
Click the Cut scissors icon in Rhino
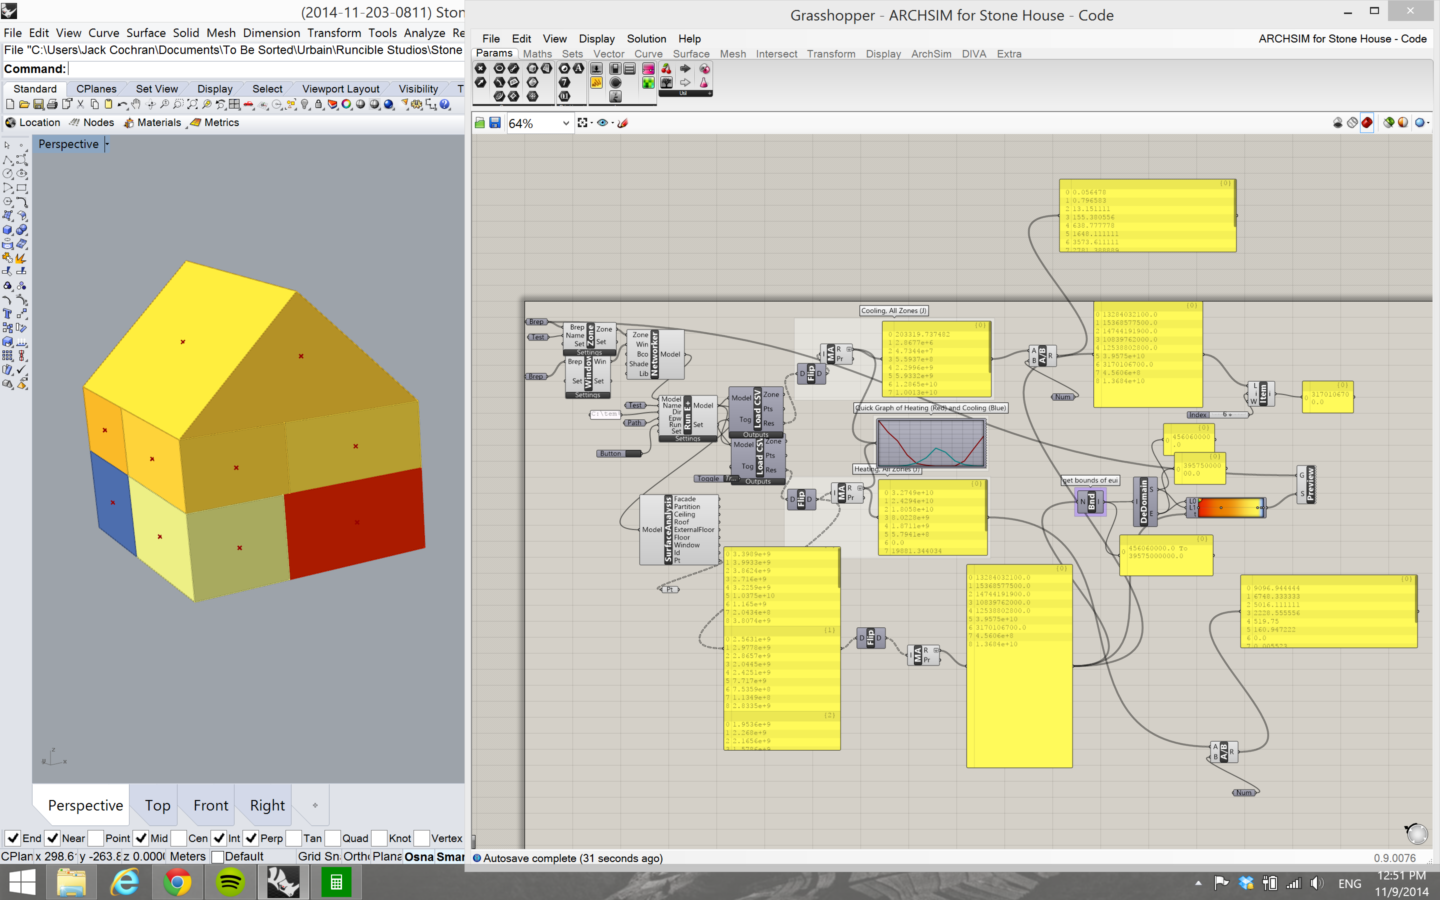(x=81, y=104)
